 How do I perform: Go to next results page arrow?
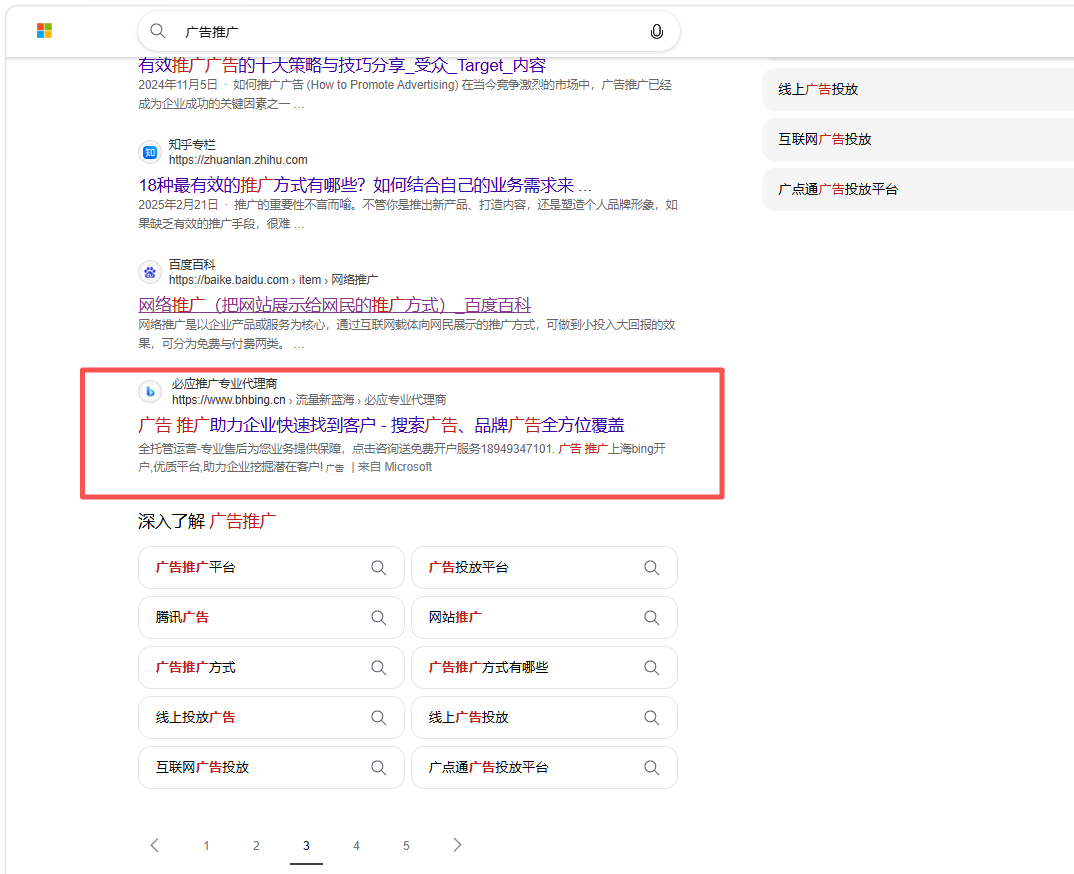click(x=458, y=845)
